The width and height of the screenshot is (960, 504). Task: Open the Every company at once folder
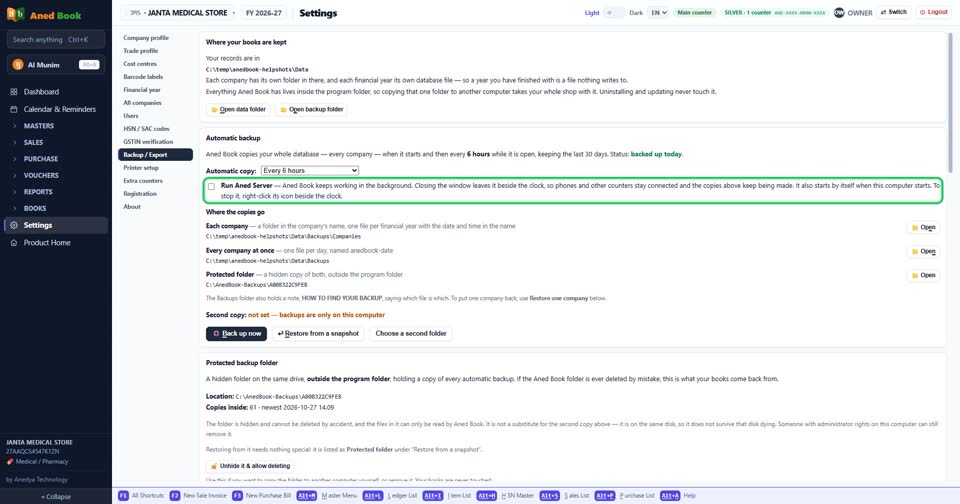pyautogui.click(x=923, y=251)
